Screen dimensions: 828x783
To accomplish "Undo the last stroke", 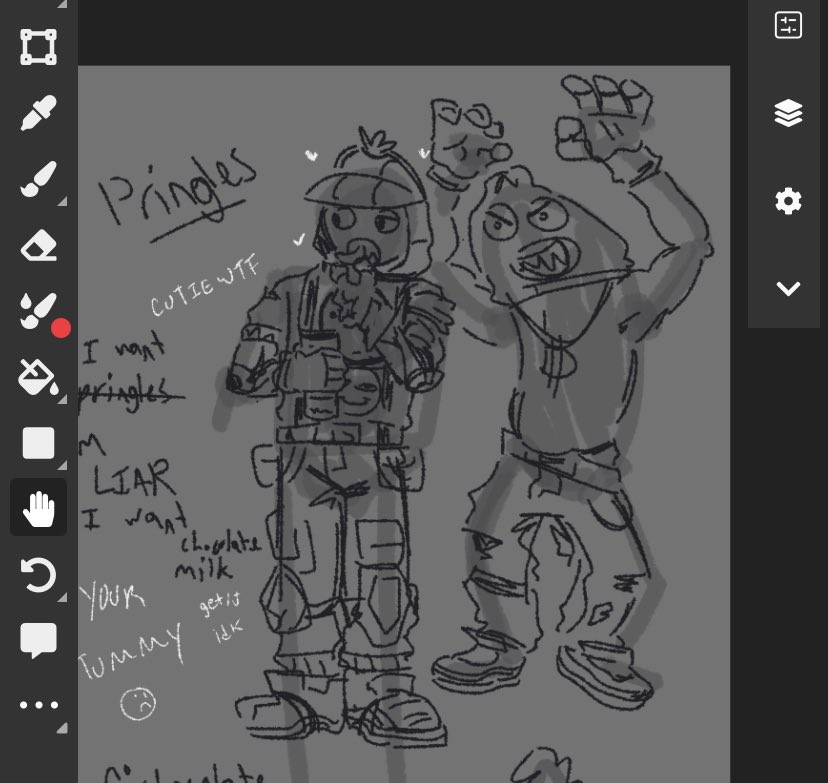I will (x=38, y=574).
